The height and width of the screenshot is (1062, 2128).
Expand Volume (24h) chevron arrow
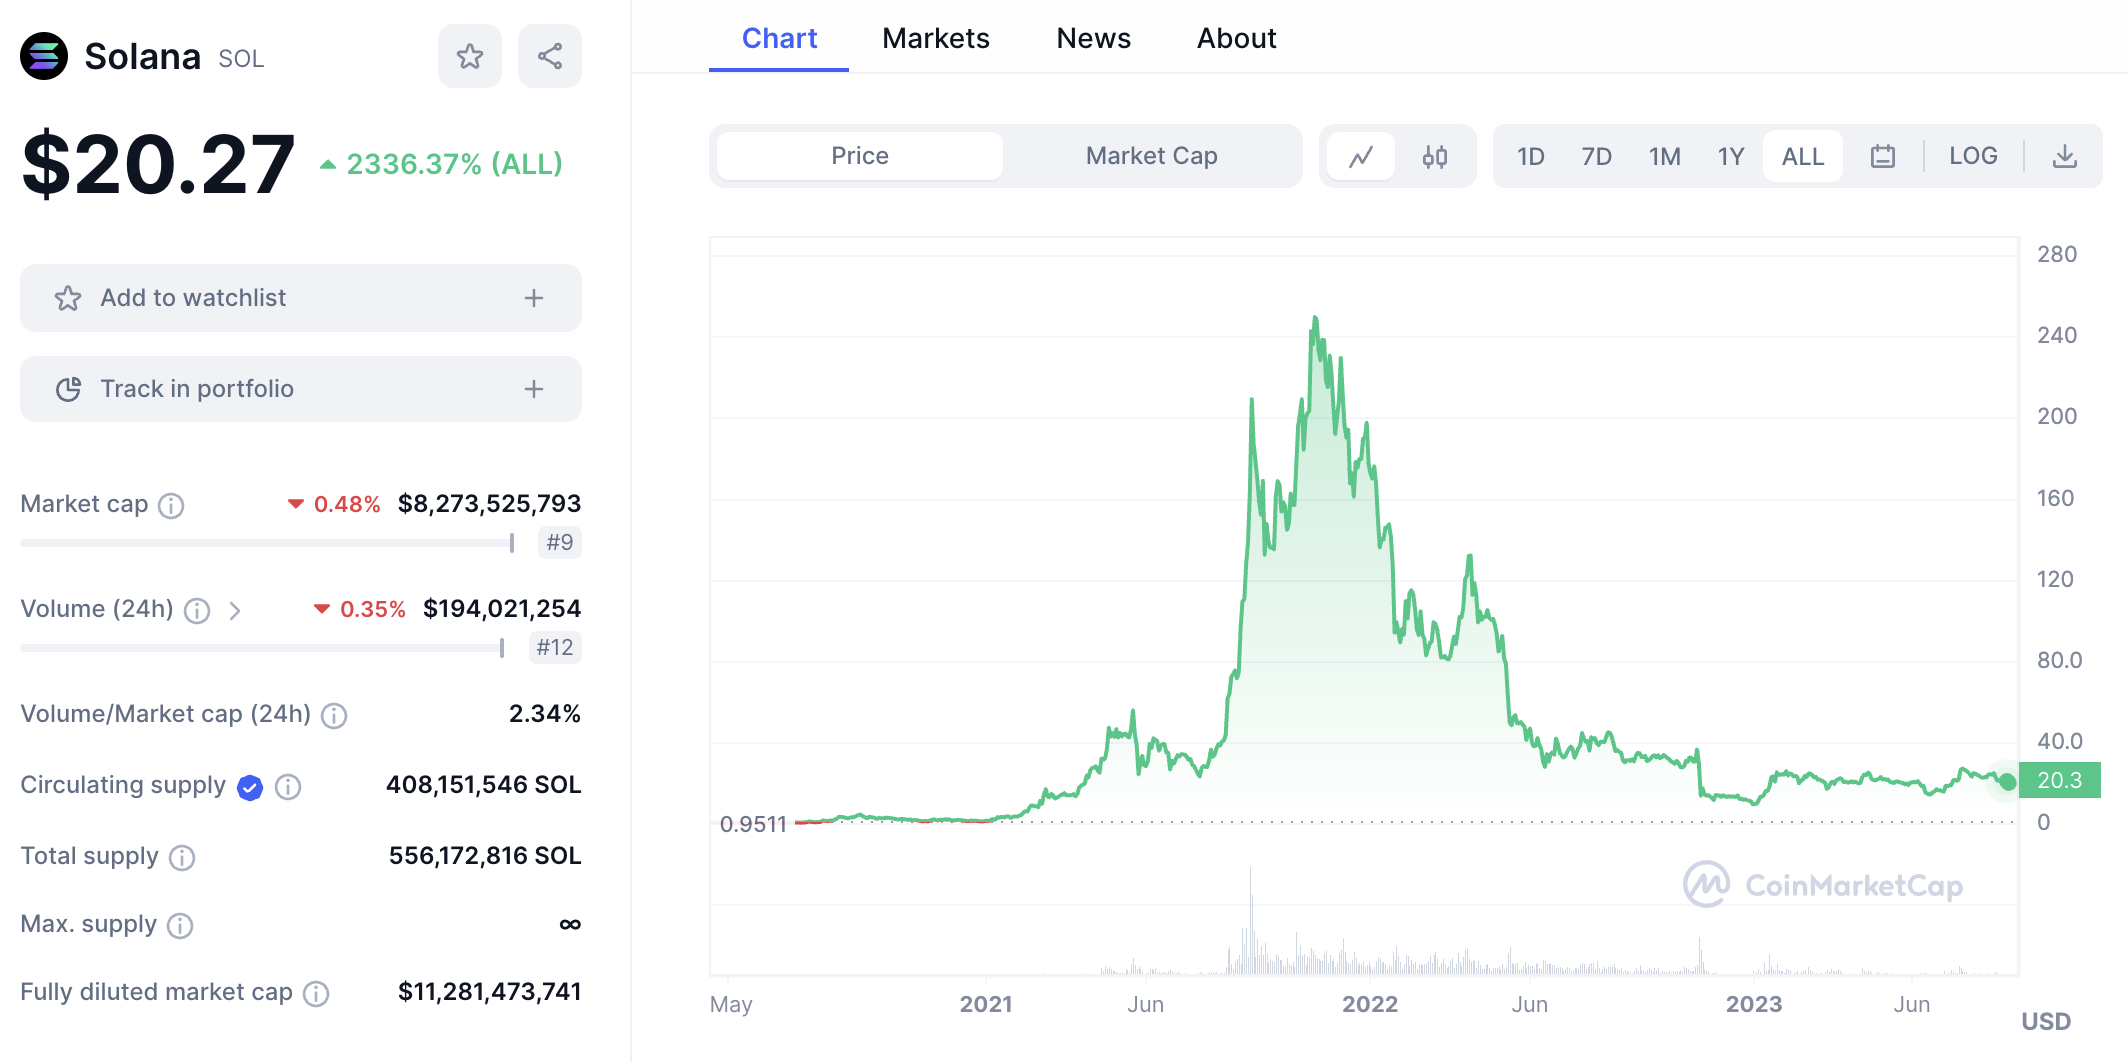[235, 610]
